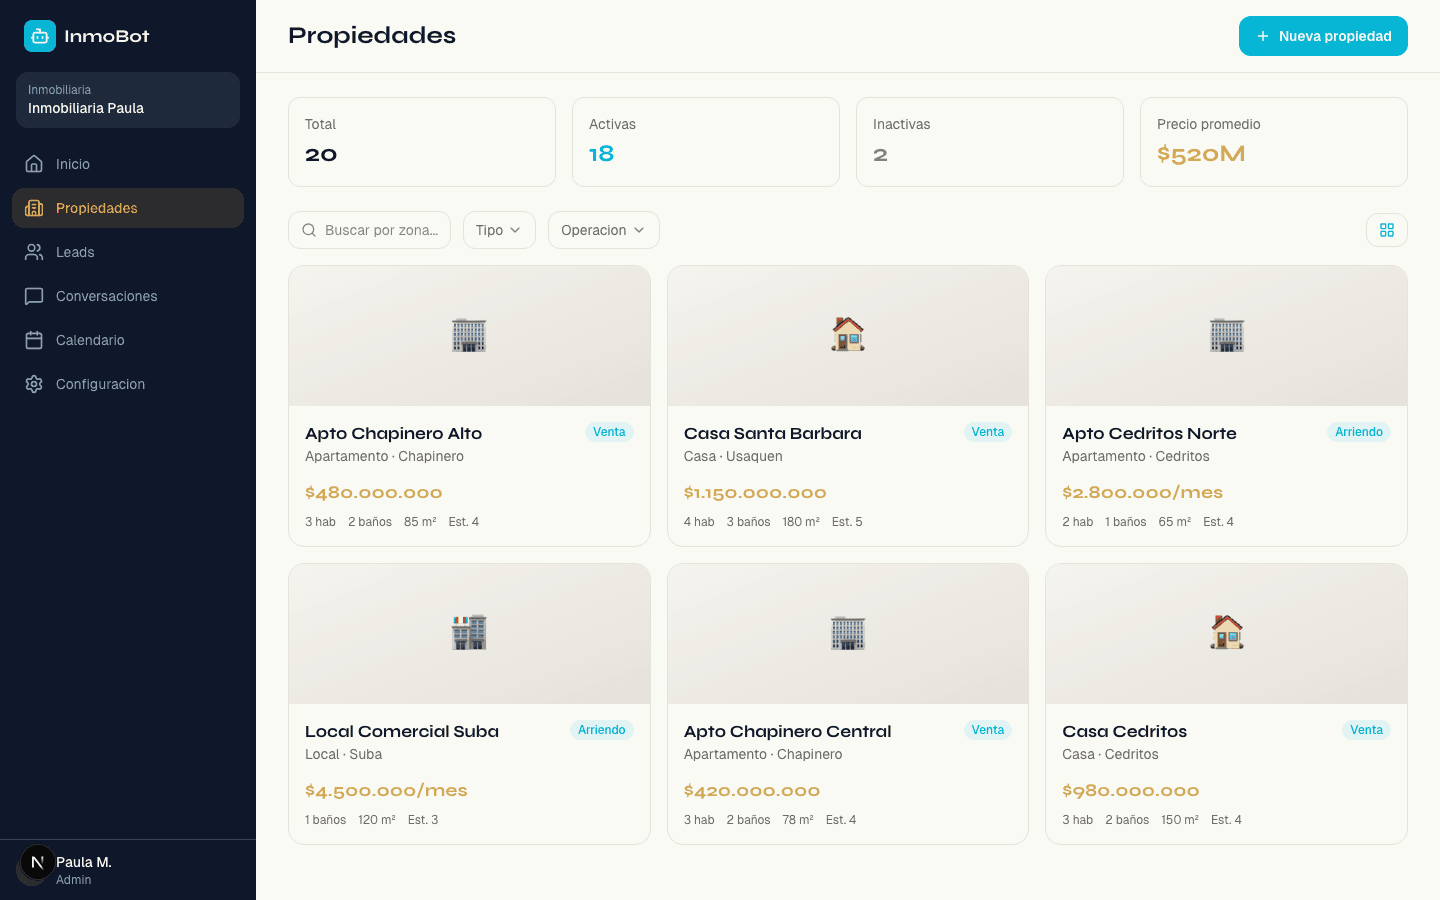This screenshot has height=900, width=1440.
Task: Click the InmoBot robot logo icon
Action: coord(39,36)
